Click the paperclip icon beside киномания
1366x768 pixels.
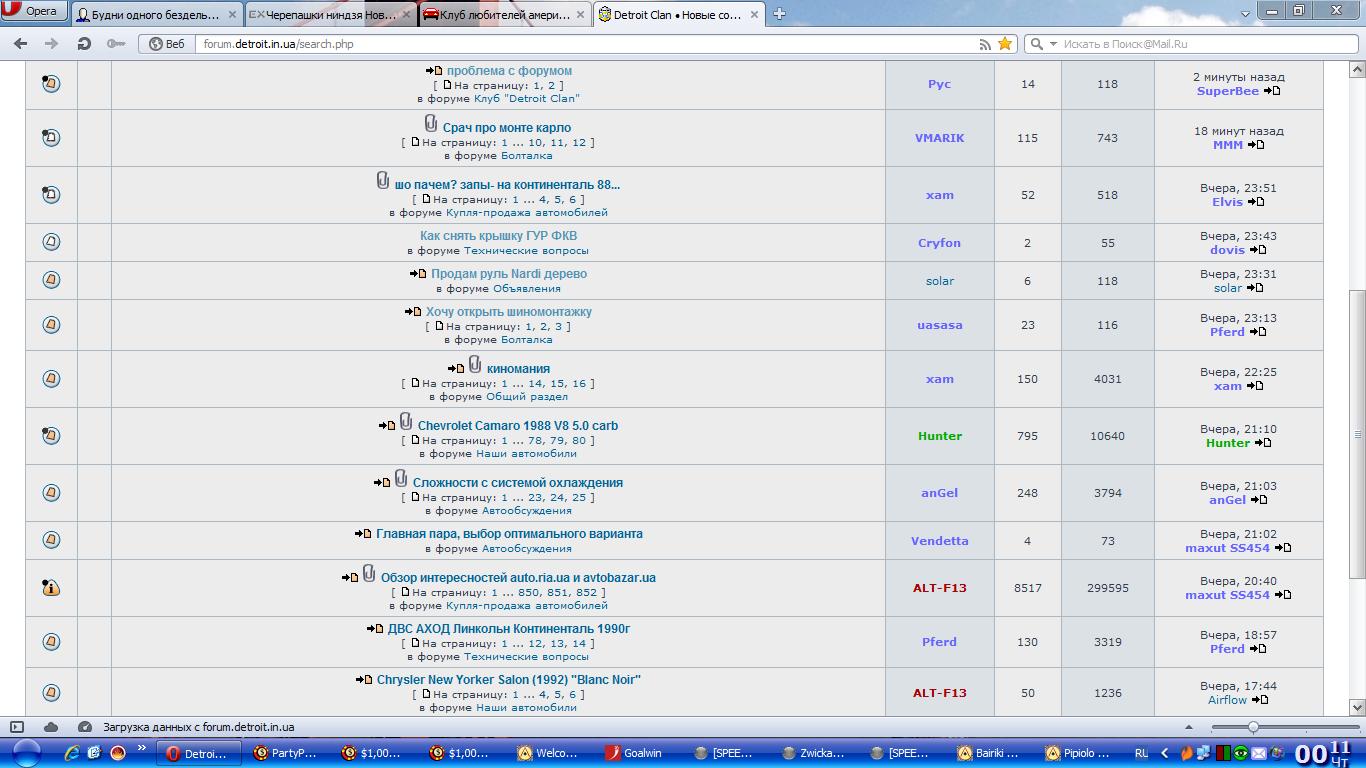(475, 365)
